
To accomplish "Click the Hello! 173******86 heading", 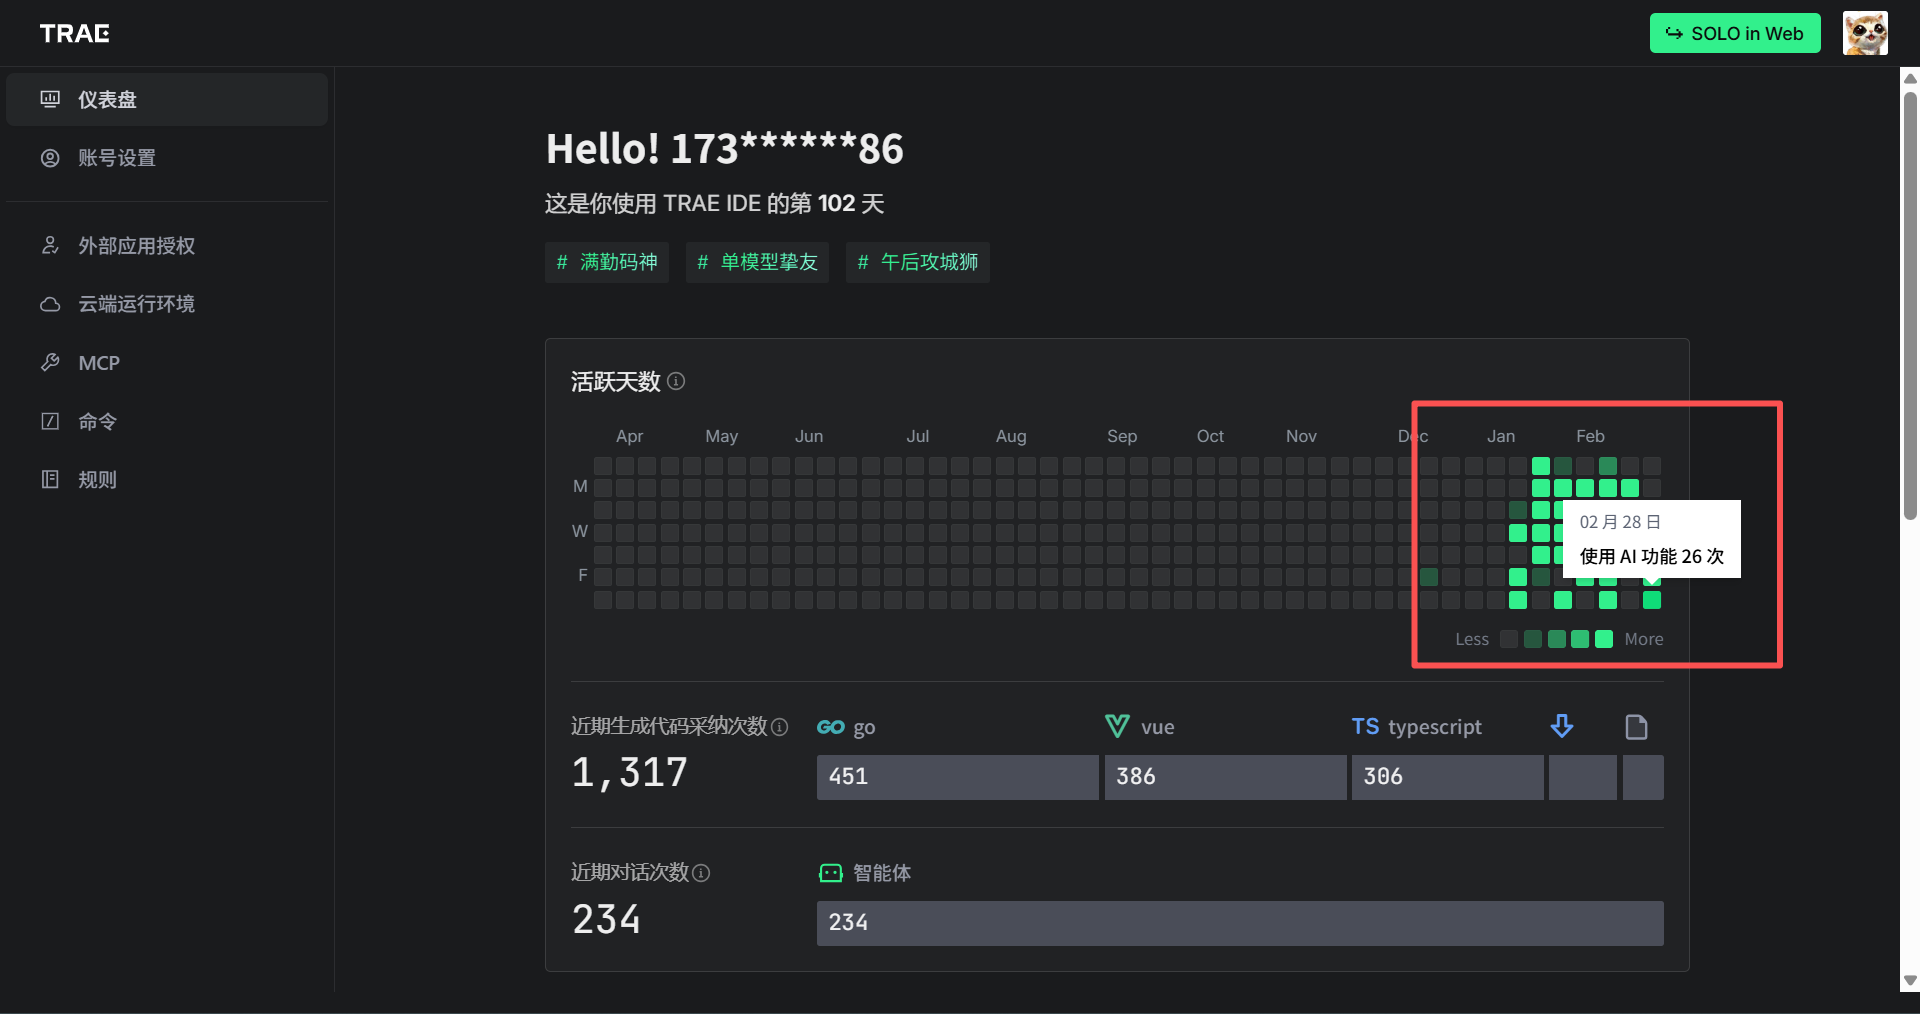I will pos(724,149).
